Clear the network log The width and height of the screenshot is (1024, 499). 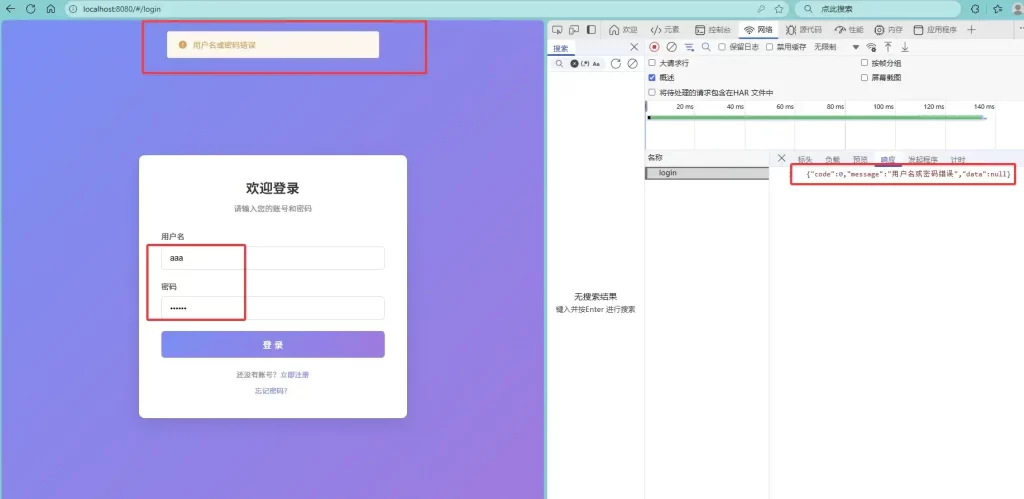coord(672,47)
